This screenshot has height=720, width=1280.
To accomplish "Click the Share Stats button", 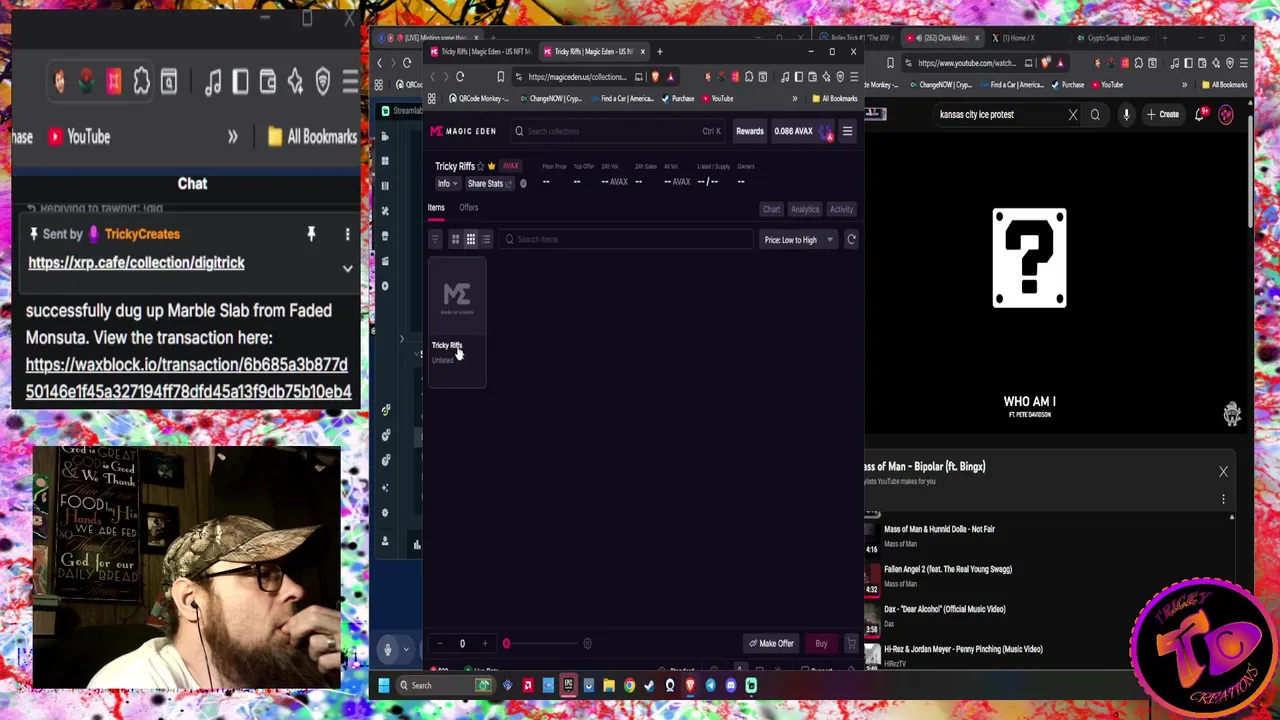I will pyautogui.click(x=489, y=184).
